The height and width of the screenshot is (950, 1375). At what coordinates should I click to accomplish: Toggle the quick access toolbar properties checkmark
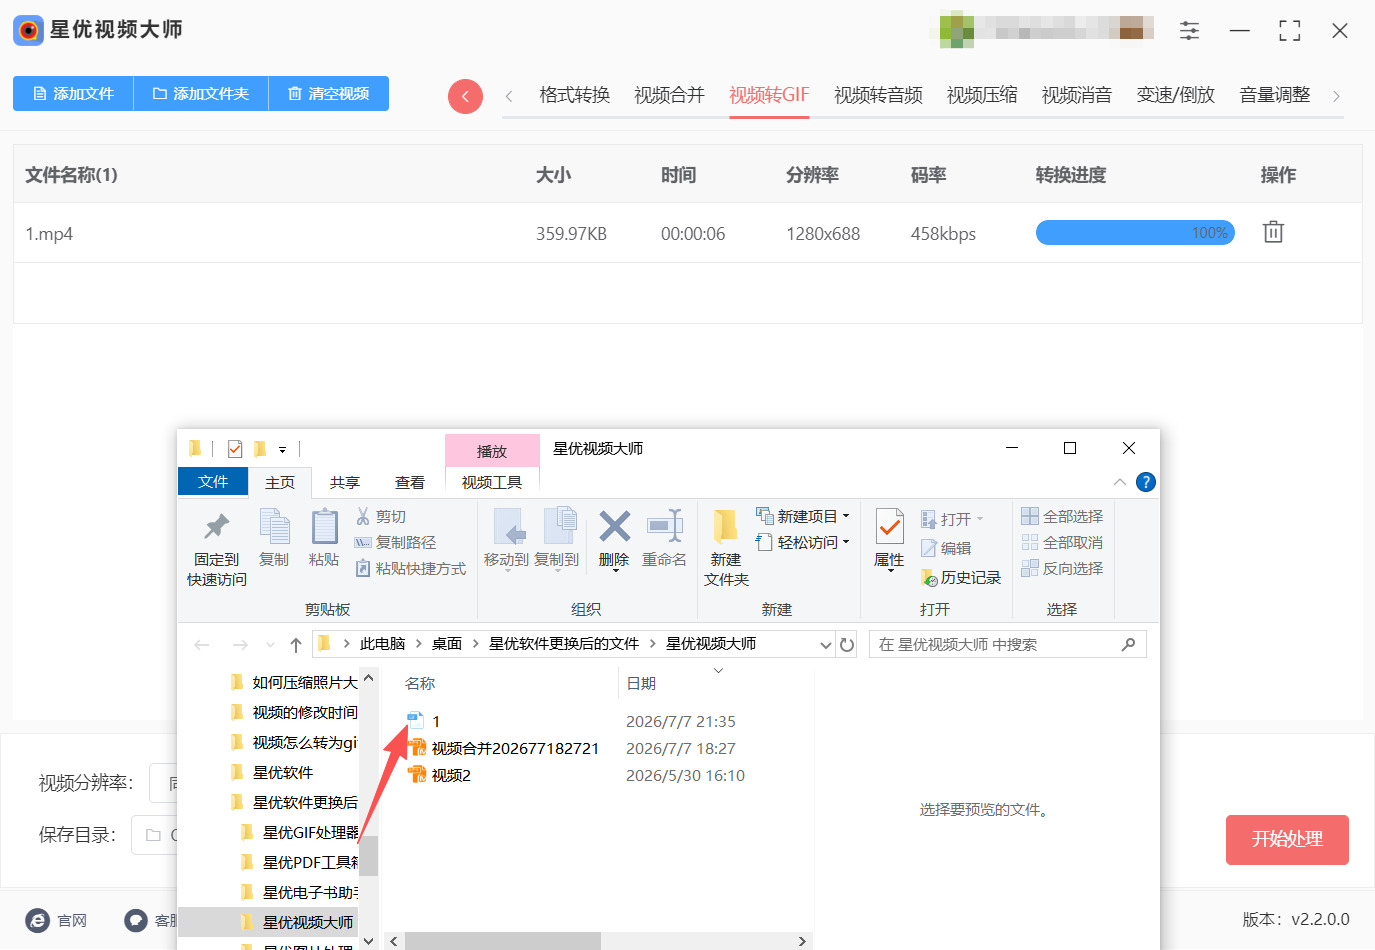[235, 449]
